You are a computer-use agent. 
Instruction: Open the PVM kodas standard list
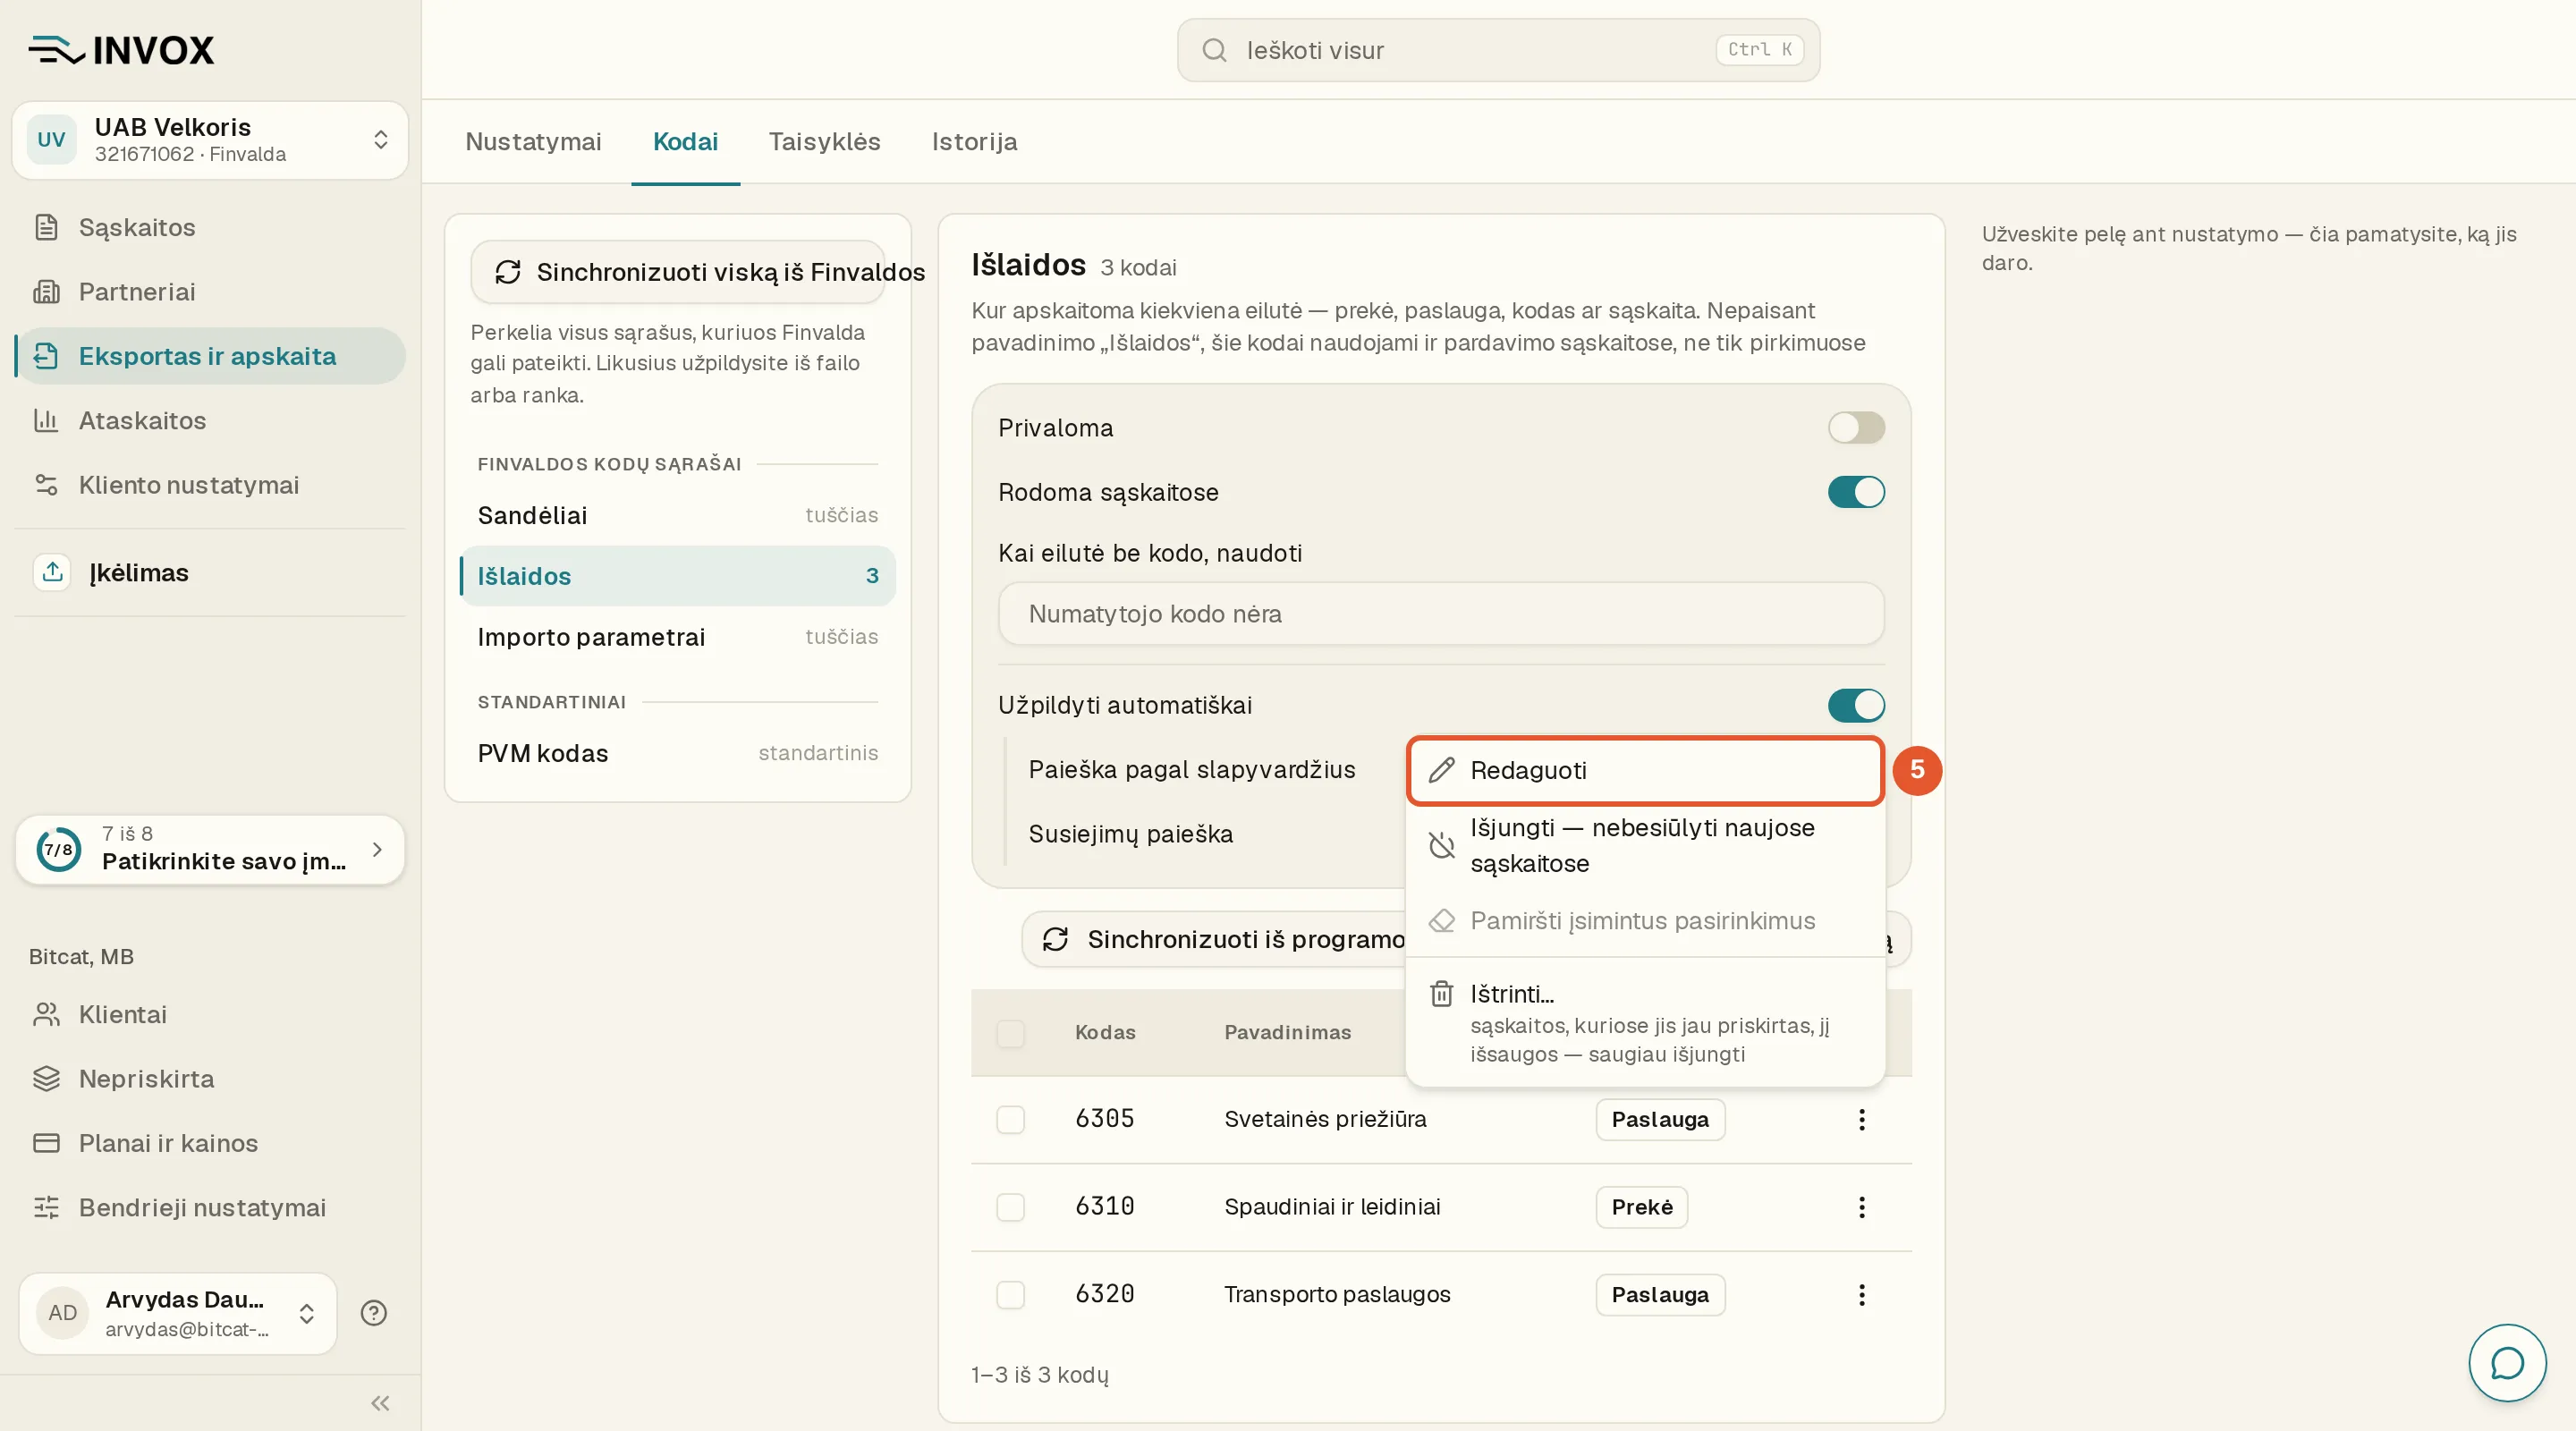click(677, 753)
